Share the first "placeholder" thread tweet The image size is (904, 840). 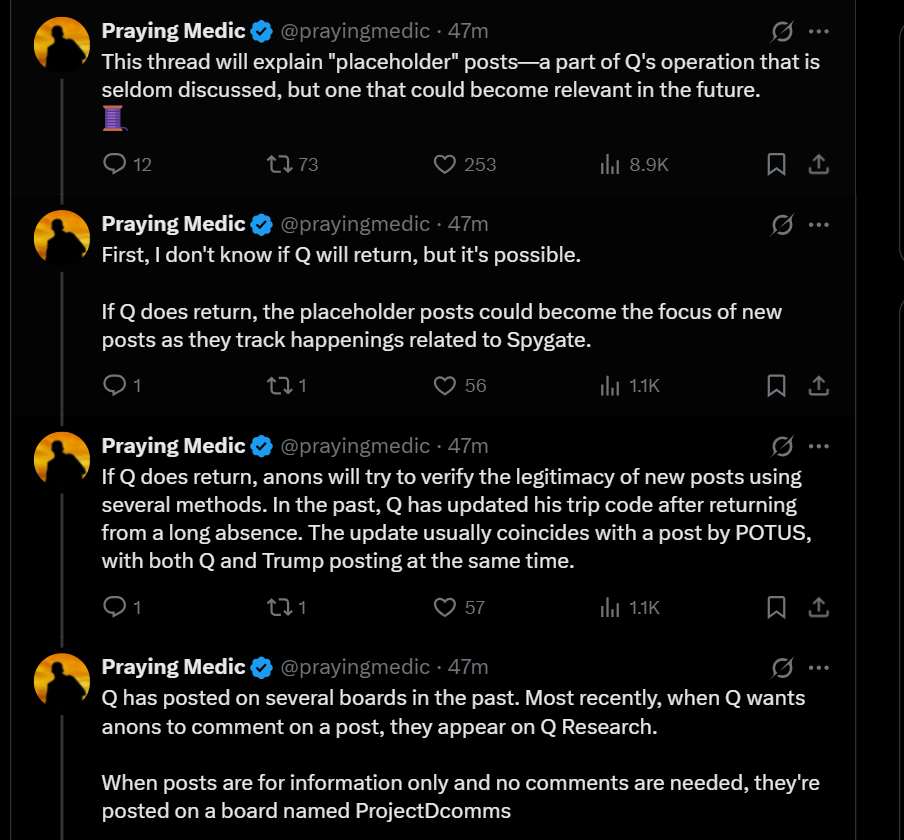click(818, 164)
